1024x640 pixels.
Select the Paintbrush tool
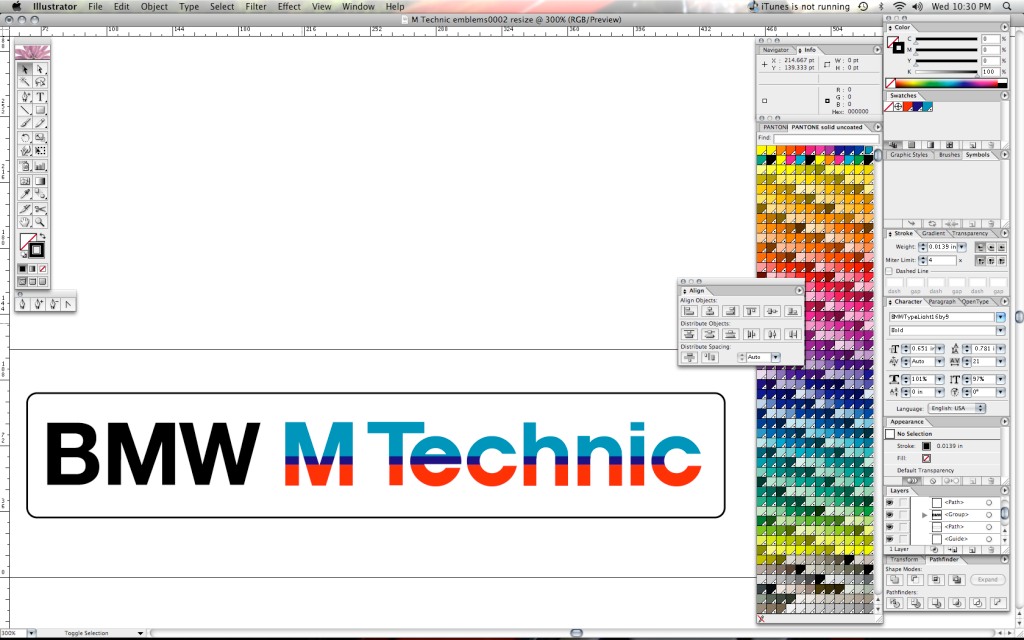click(x=25, y=123)
